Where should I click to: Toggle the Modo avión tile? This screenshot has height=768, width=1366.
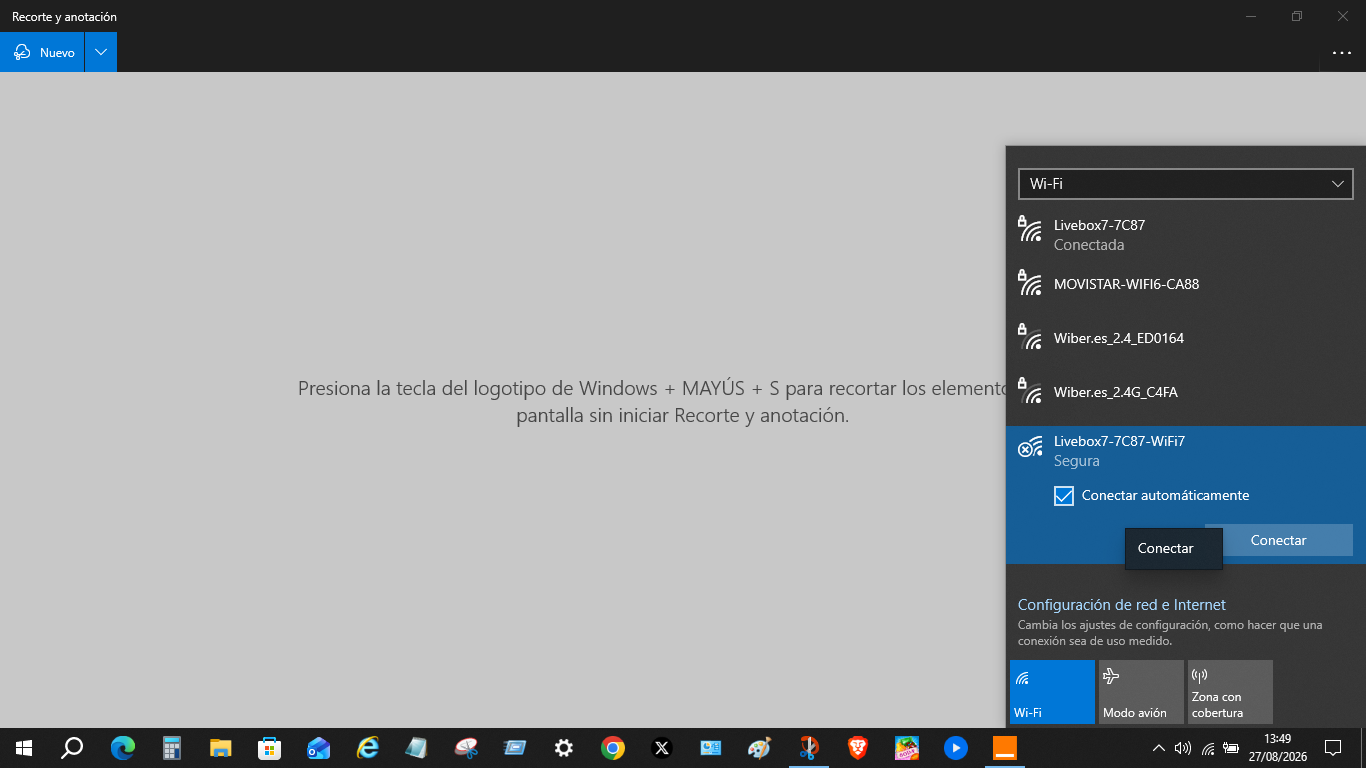tap(1141, 691)
